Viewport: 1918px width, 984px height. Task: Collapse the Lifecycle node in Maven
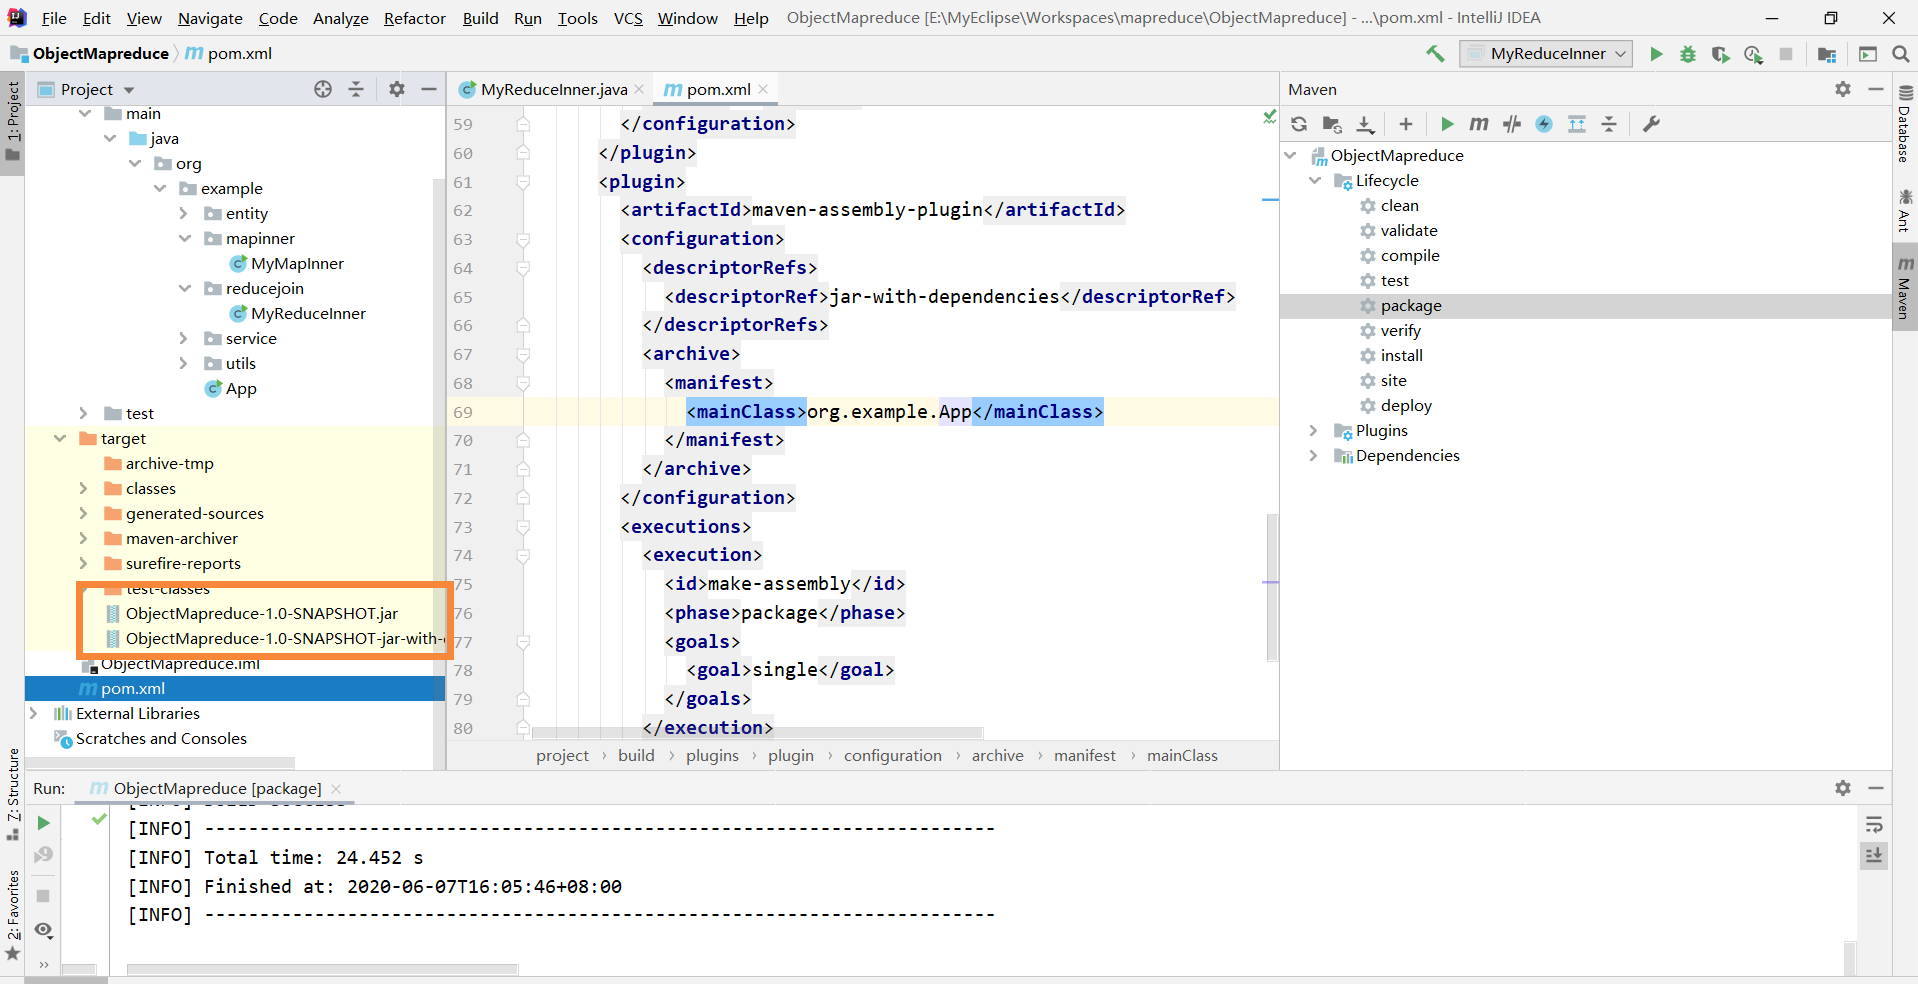[x=1314, y=180]
